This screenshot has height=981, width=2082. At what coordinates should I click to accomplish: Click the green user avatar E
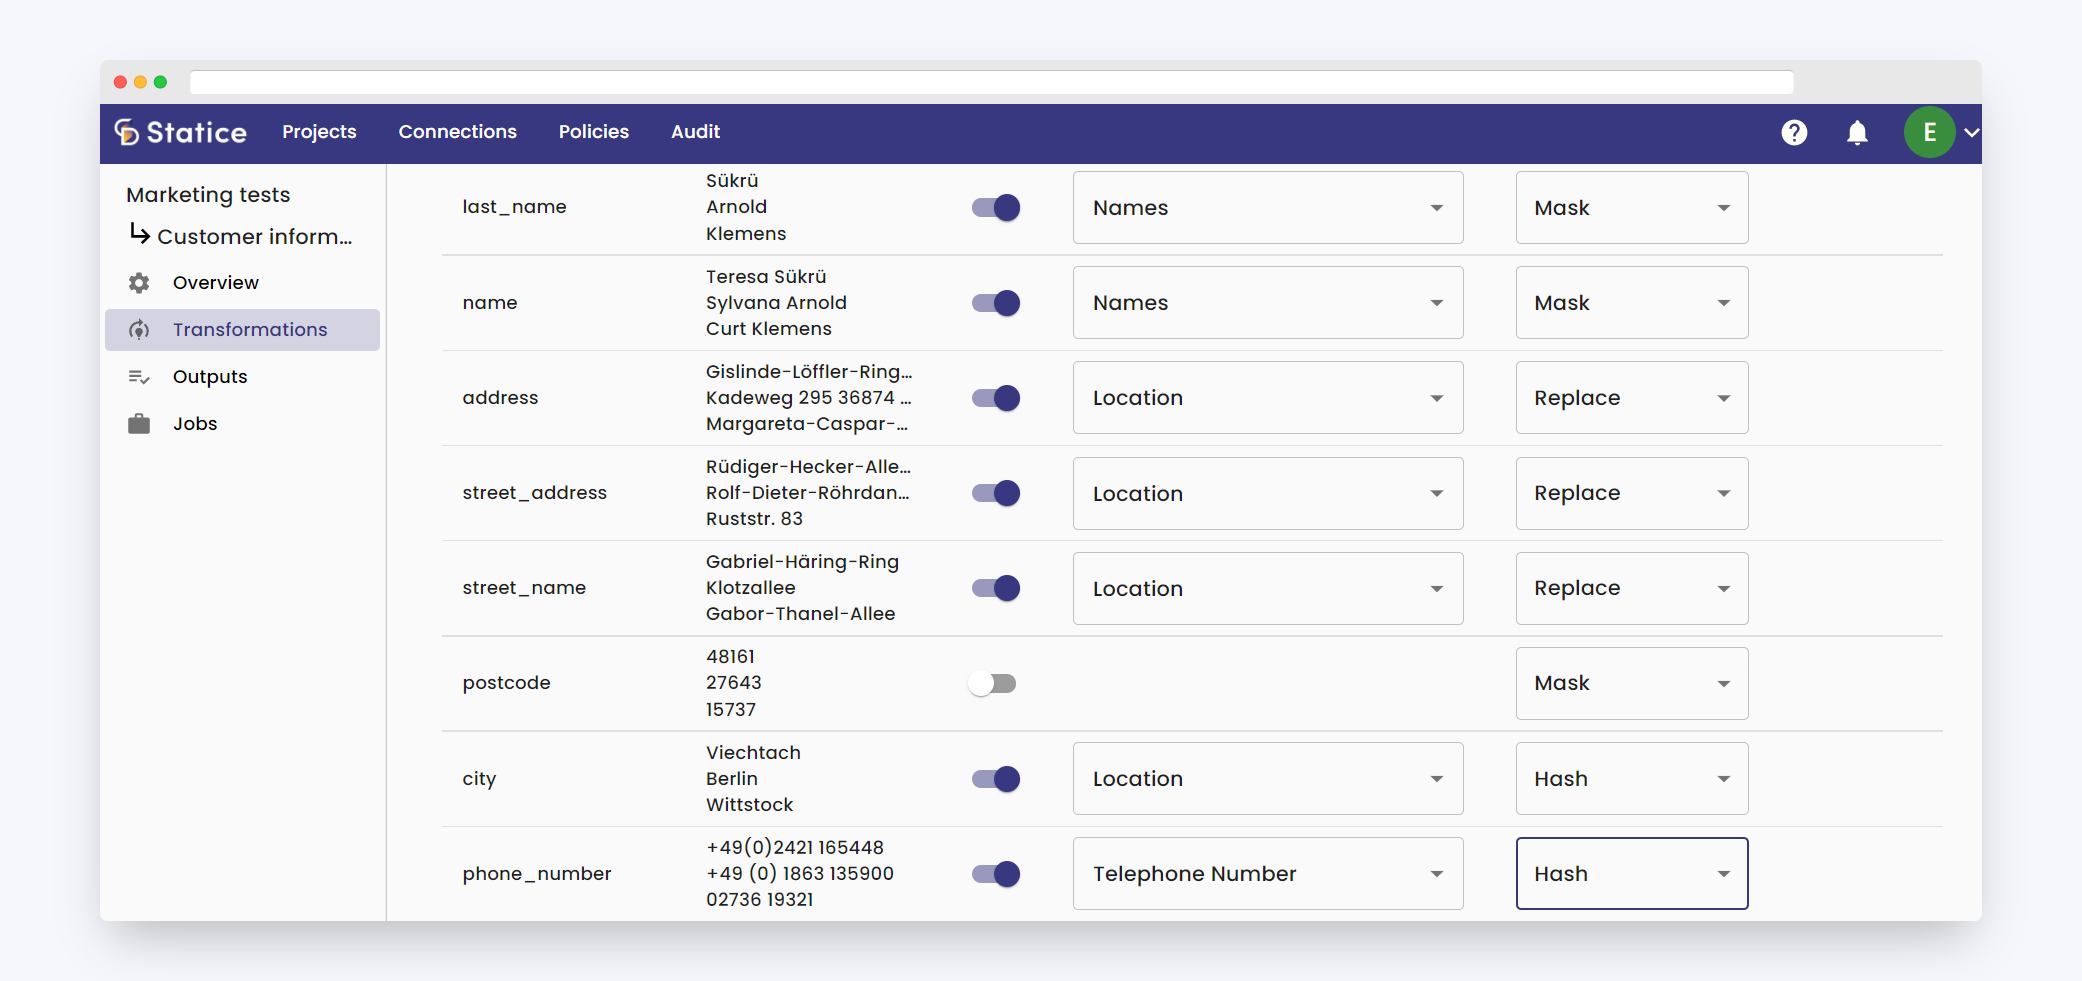[1929, 132]
